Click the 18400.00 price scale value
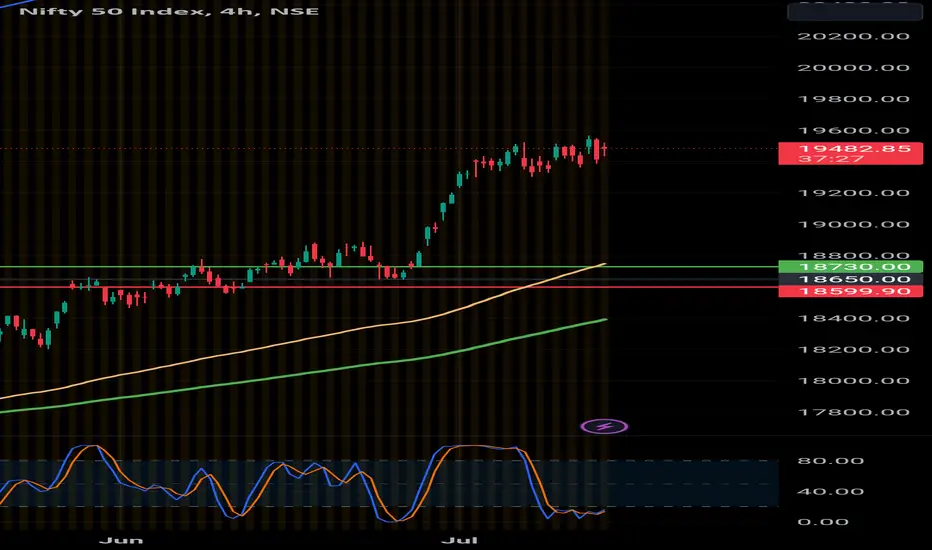This screenshot has height=550, width=932. tap(854, 318)
